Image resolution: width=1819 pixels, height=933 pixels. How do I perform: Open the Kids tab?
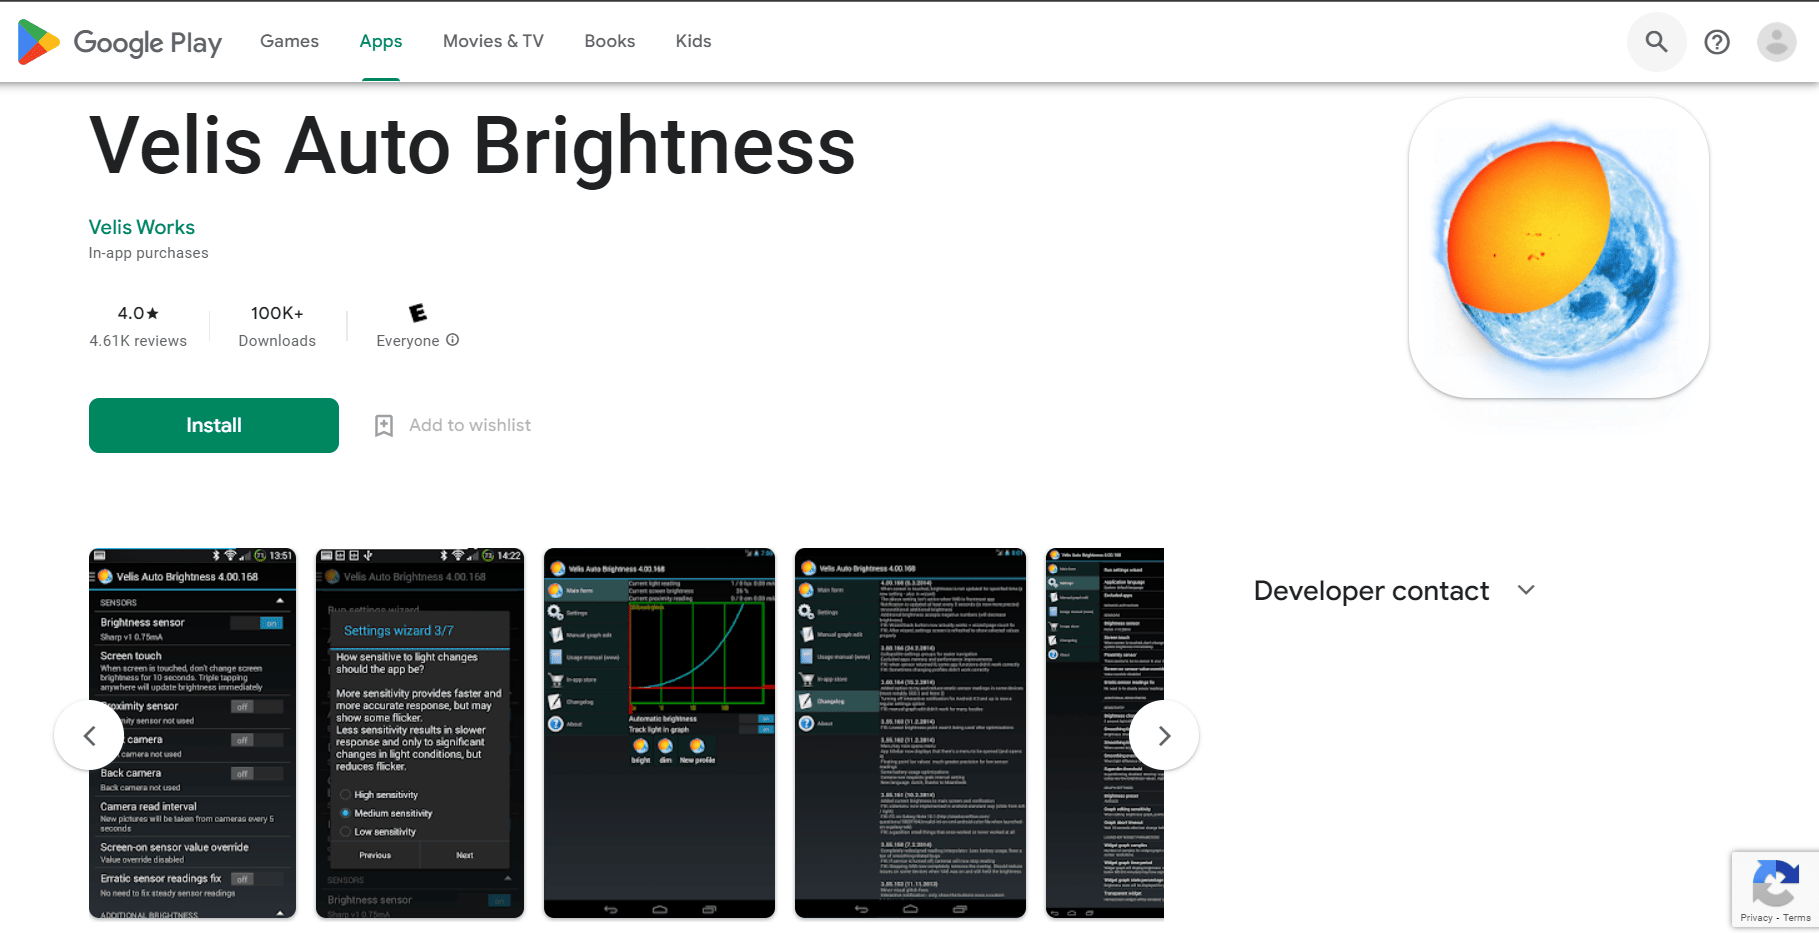click(x=693, y=41)
